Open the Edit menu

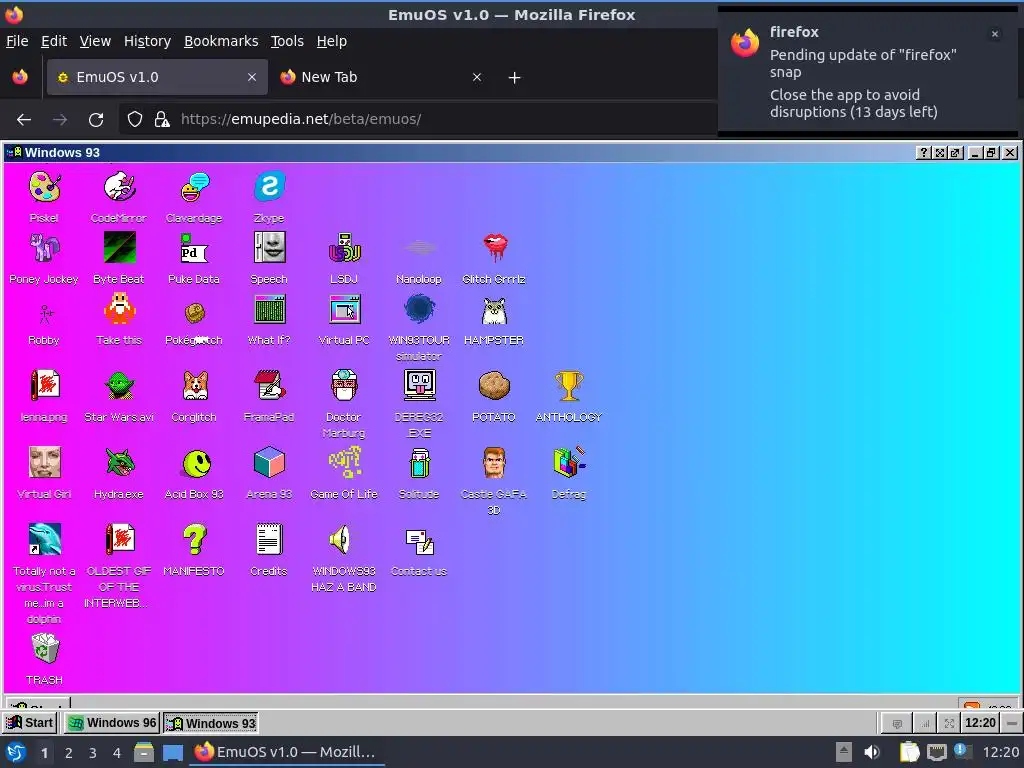[54, 41]
